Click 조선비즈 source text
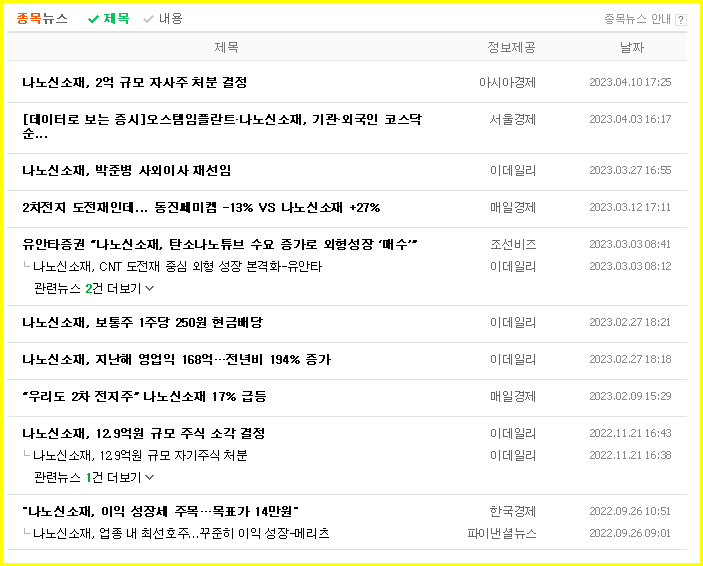This screenshot has width=703, height=566. [513, 244]
